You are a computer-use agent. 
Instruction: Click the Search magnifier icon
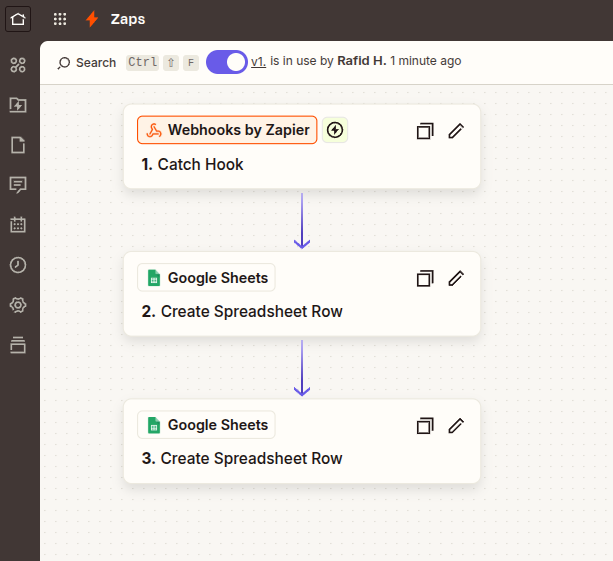tap(64, 63)
